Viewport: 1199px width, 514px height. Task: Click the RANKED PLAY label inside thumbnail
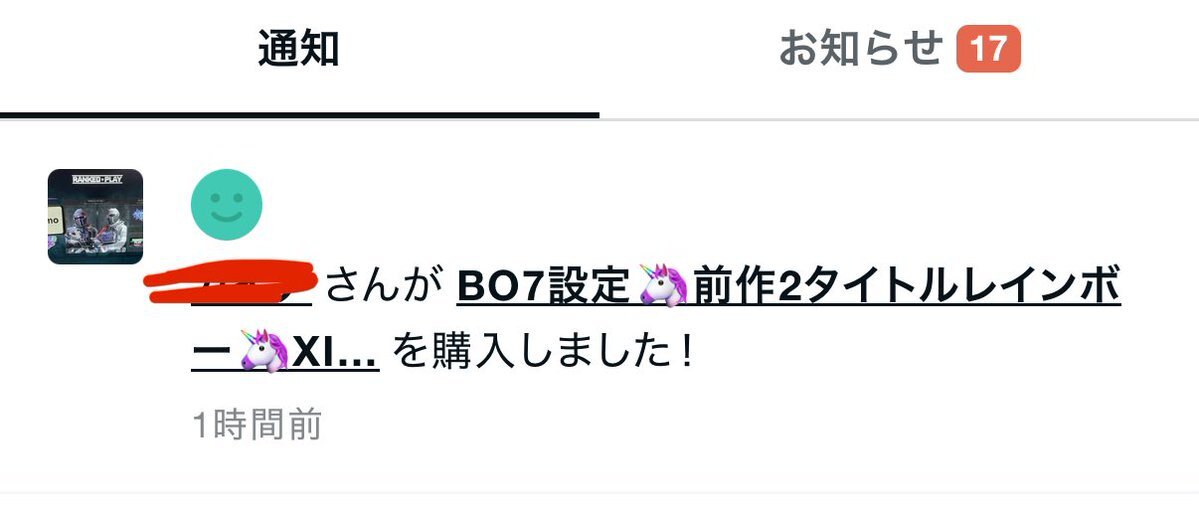(96, 180)
